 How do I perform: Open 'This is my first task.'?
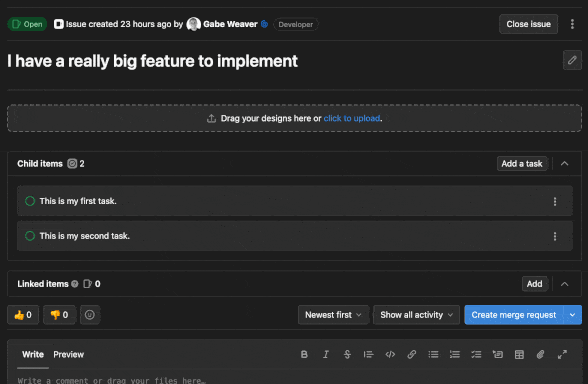pos(78,201)
